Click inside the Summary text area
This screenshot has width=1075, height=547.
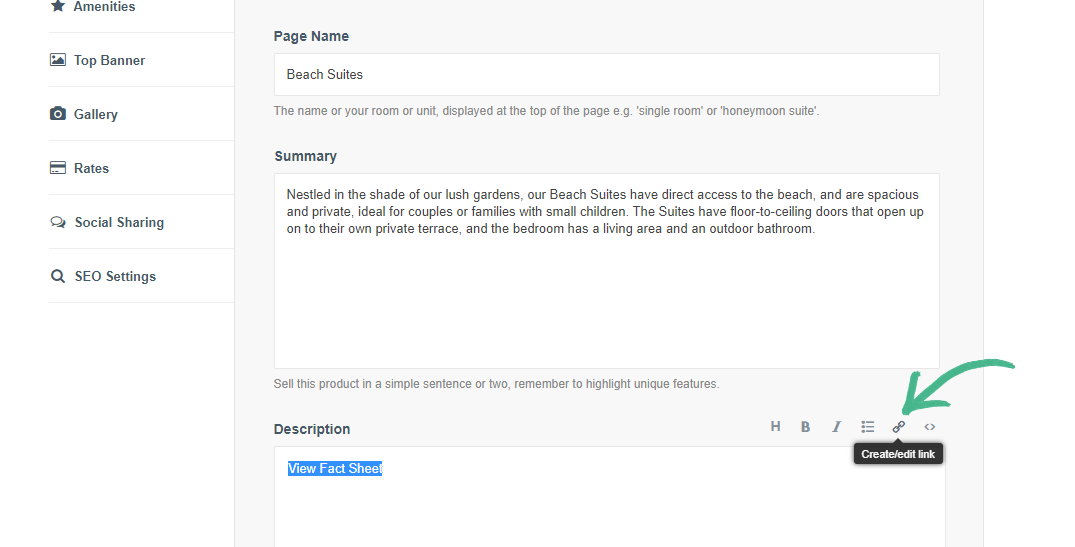click(x=606, y=300)
